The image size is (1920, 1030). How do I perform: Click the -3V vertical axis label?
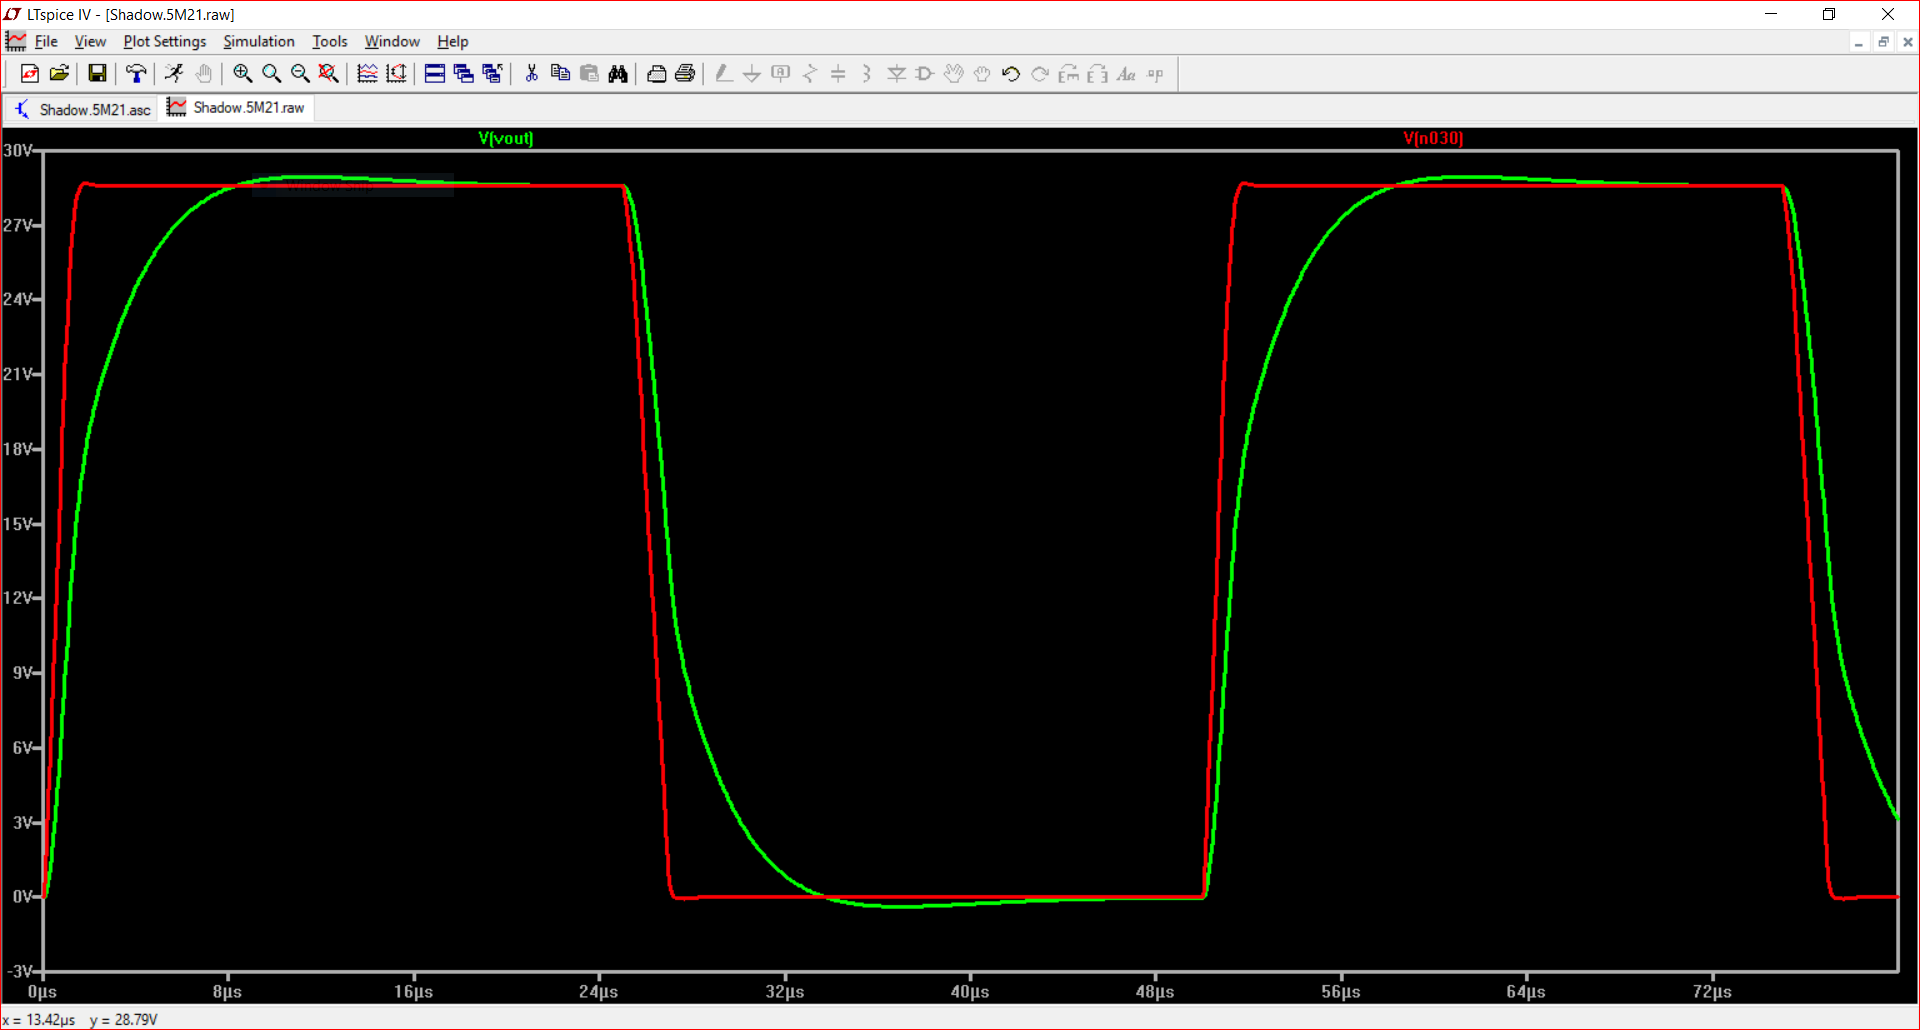[x=20, y=971]
